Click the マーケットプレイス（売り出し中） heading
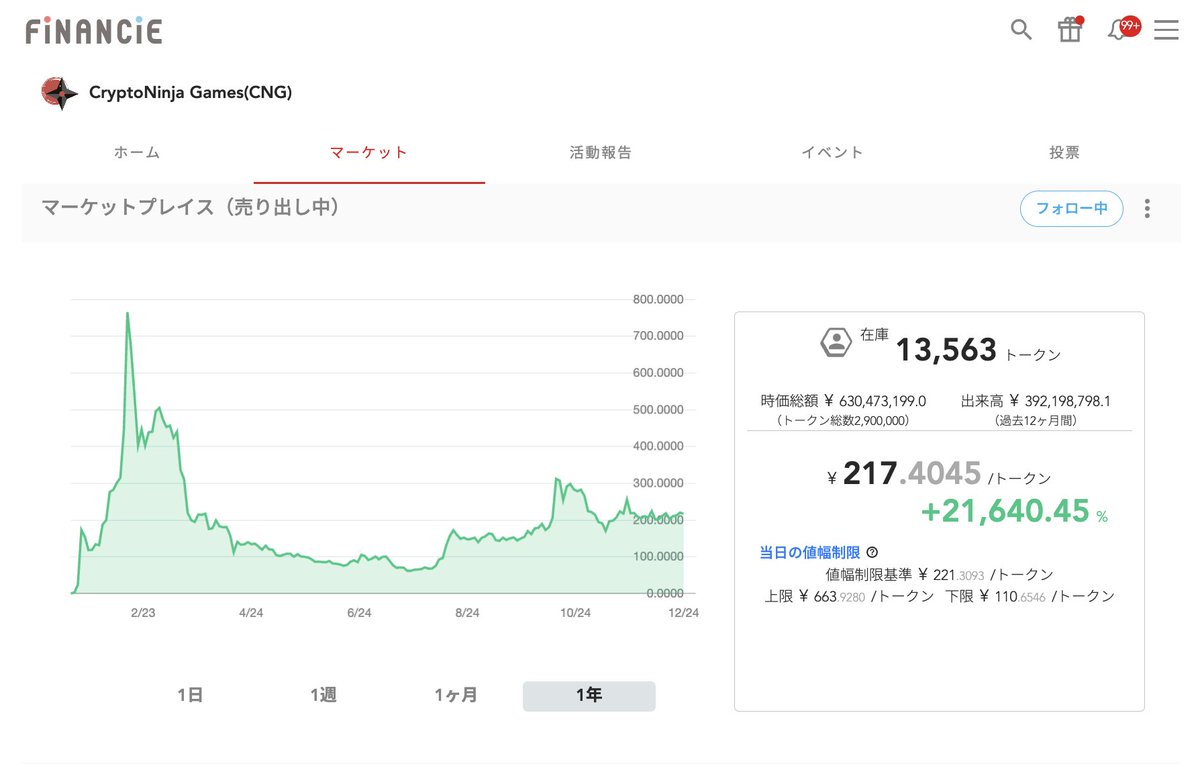Viewport: 1200px width, 764px height. [x=190, y=208]
